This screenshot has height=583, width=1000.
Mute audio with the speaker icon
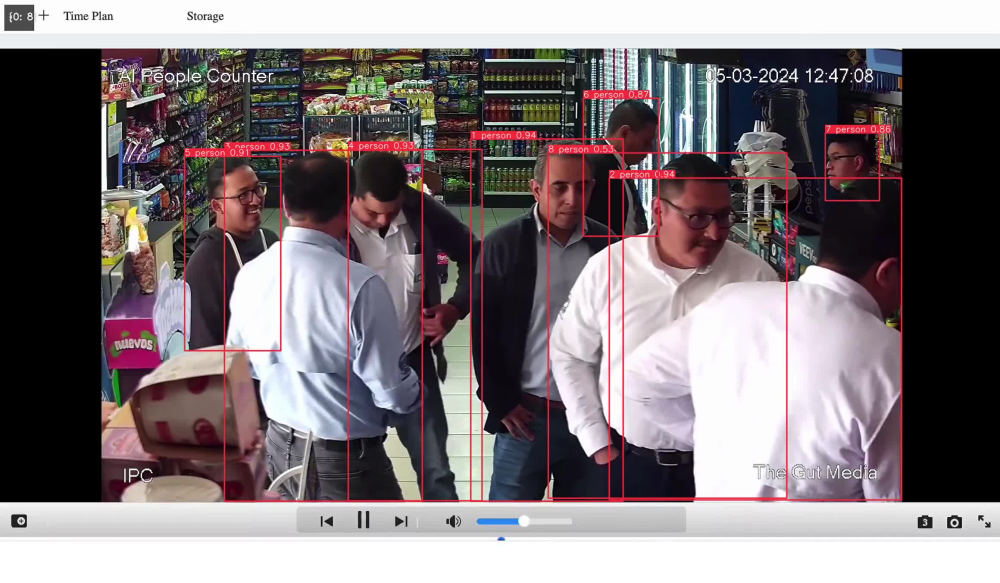(453, 521)
